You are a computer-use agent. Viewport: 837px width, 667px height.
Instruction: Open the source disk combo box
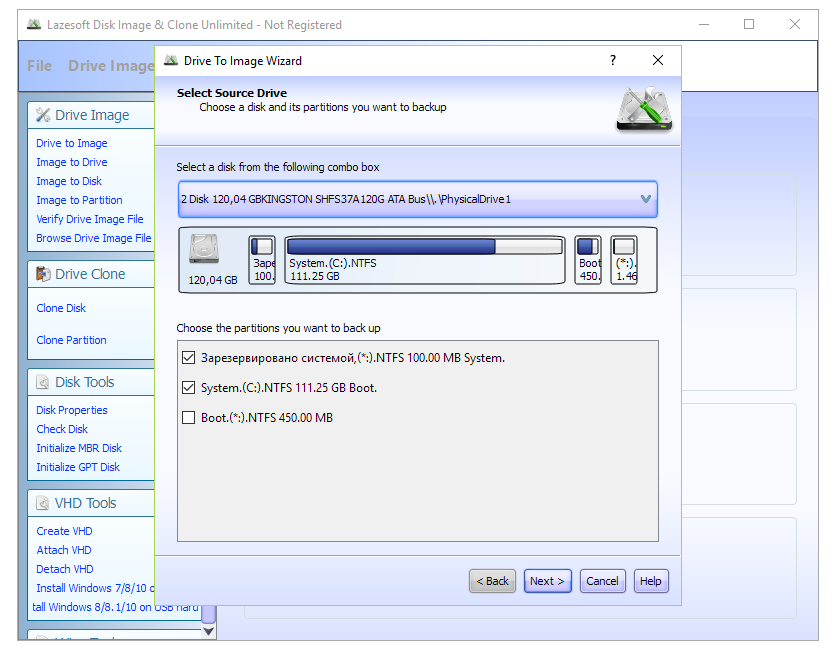[x=417, y=199]
